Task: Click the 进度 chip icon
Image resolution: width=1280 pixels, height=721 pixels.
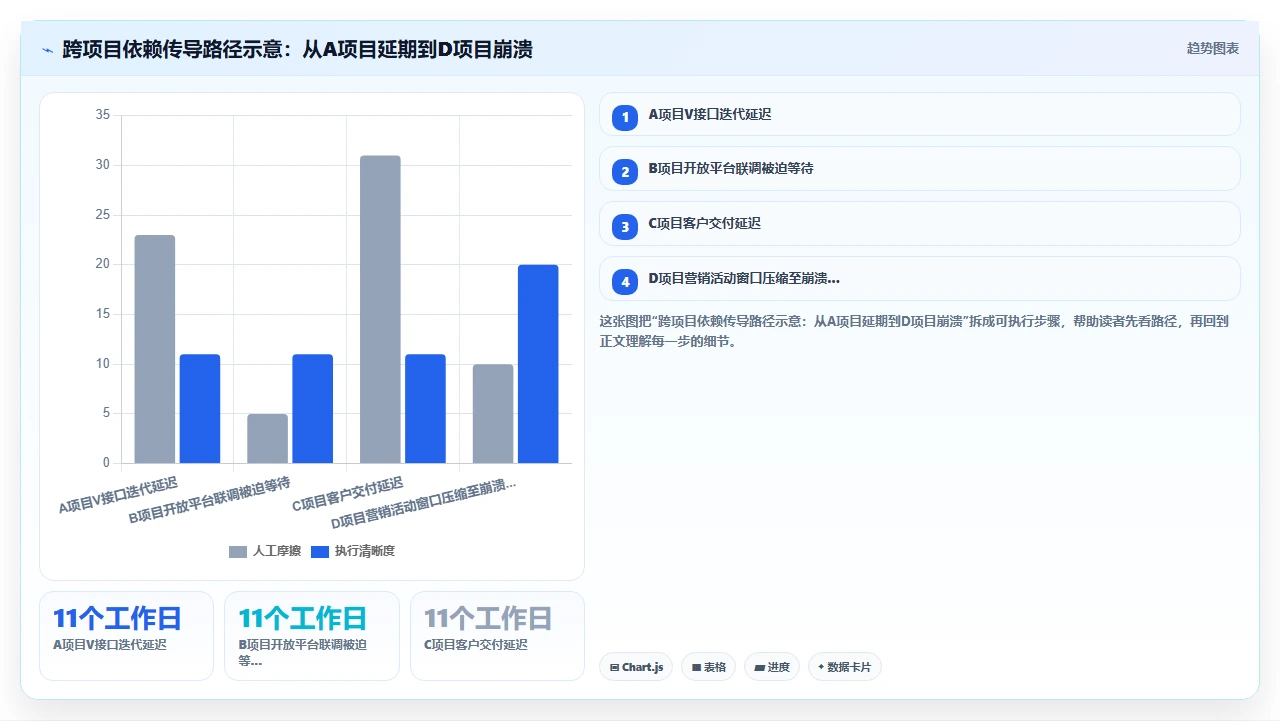Action: pyautogui.click(x=759, y=667)
